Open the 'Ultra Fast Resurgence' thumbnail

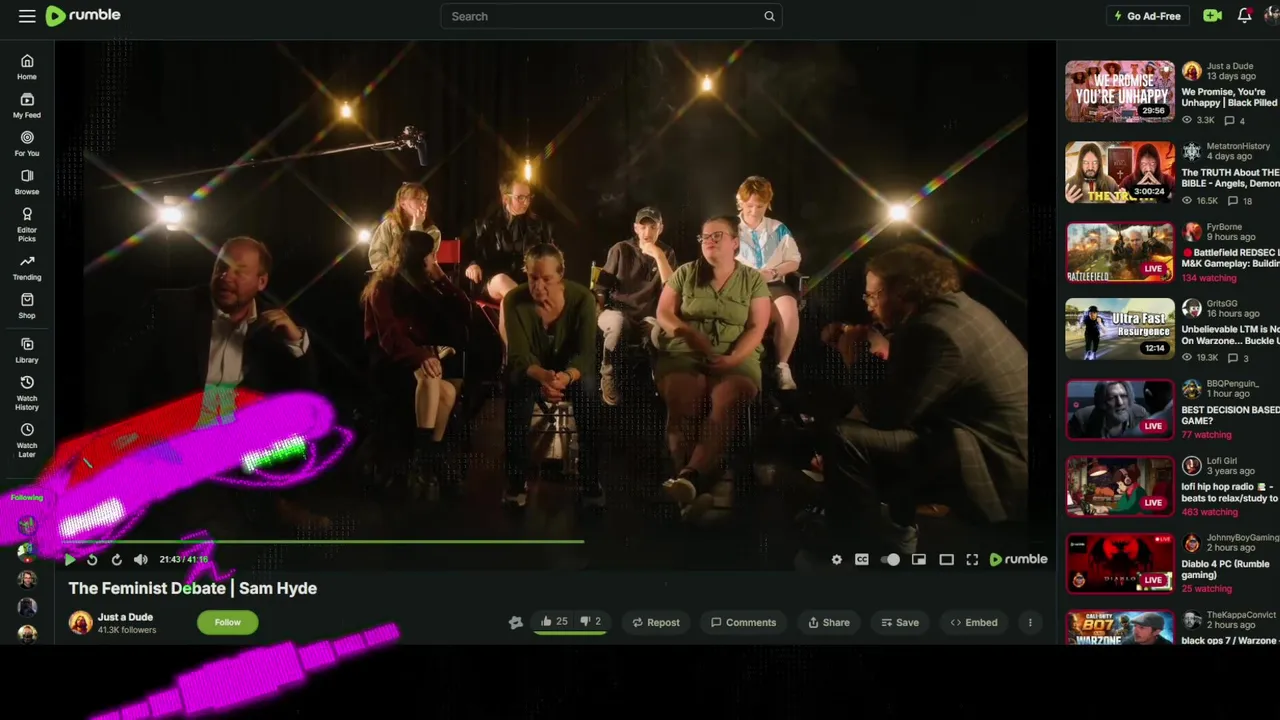tap(1120, 329)
